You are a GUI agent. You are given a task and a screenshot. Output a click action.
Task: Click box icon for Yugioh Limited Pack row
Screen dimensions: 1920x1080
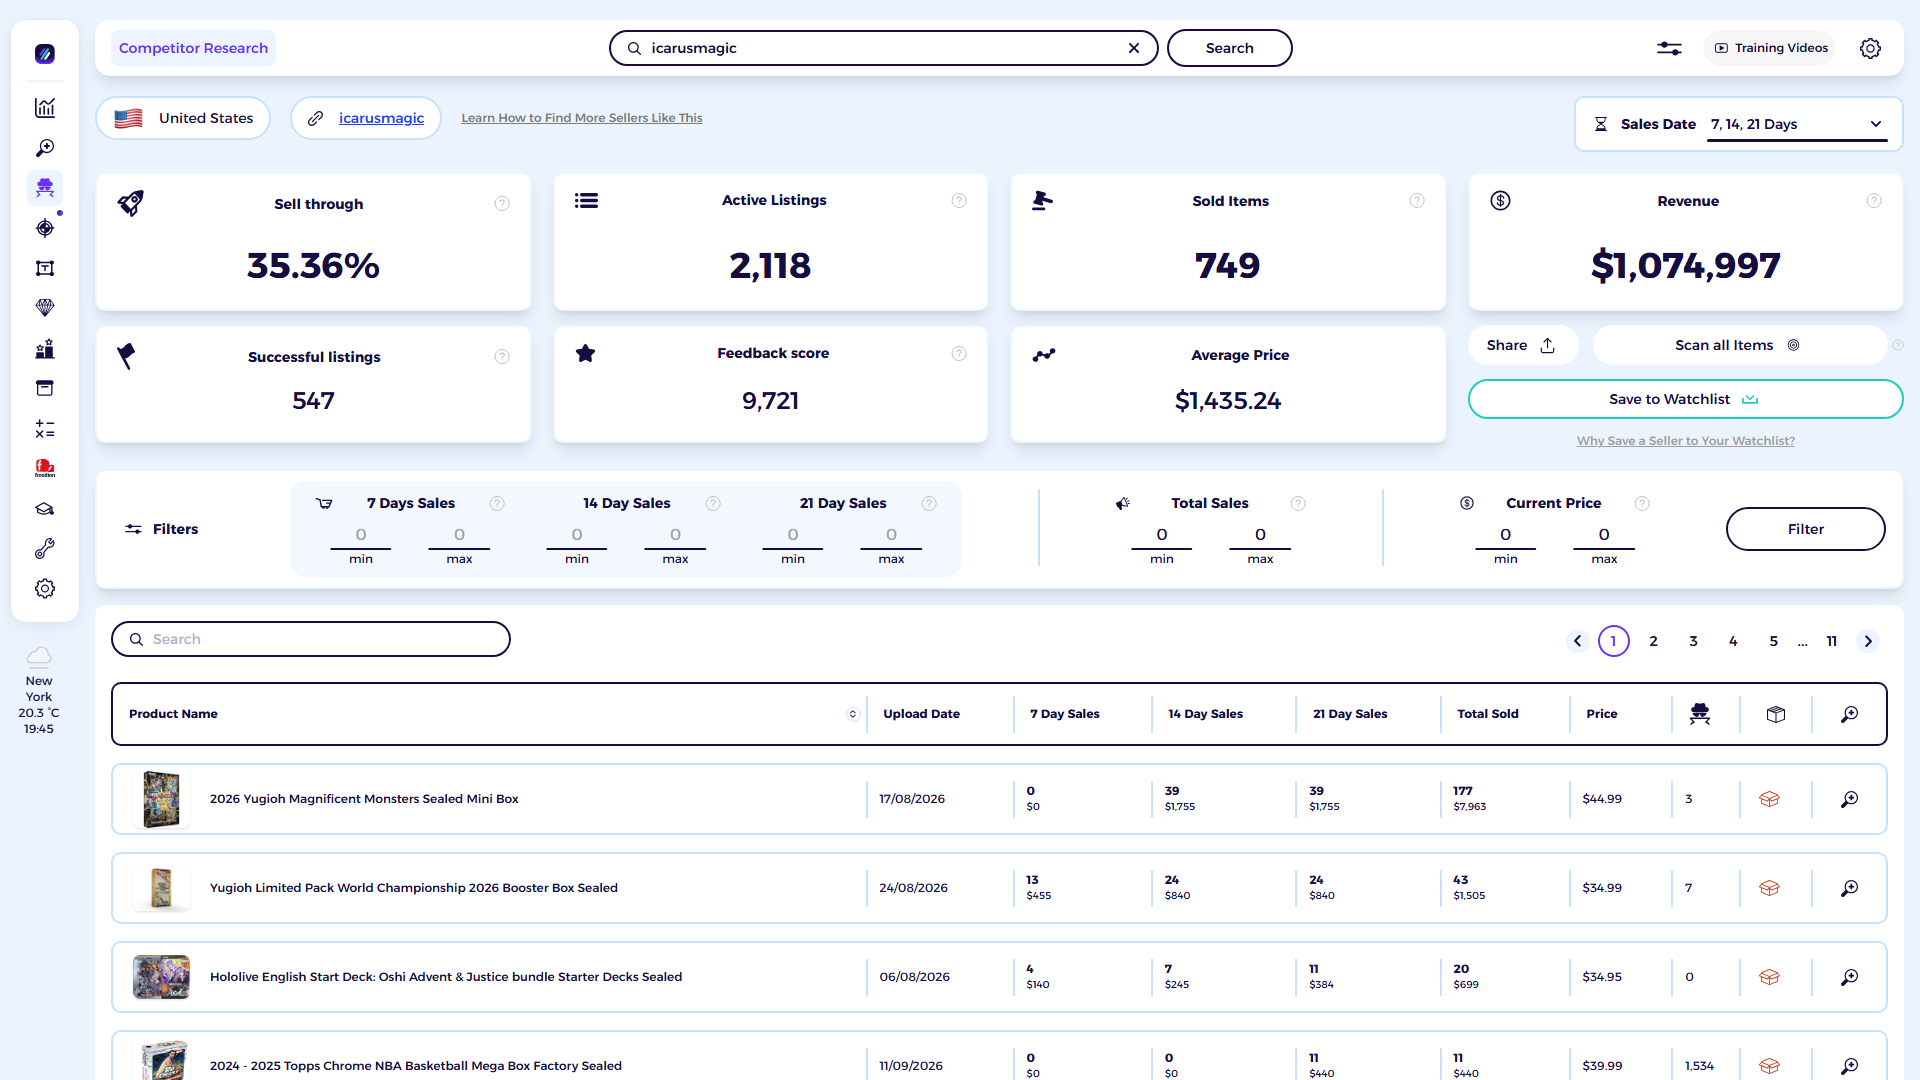pos(1769,888)
